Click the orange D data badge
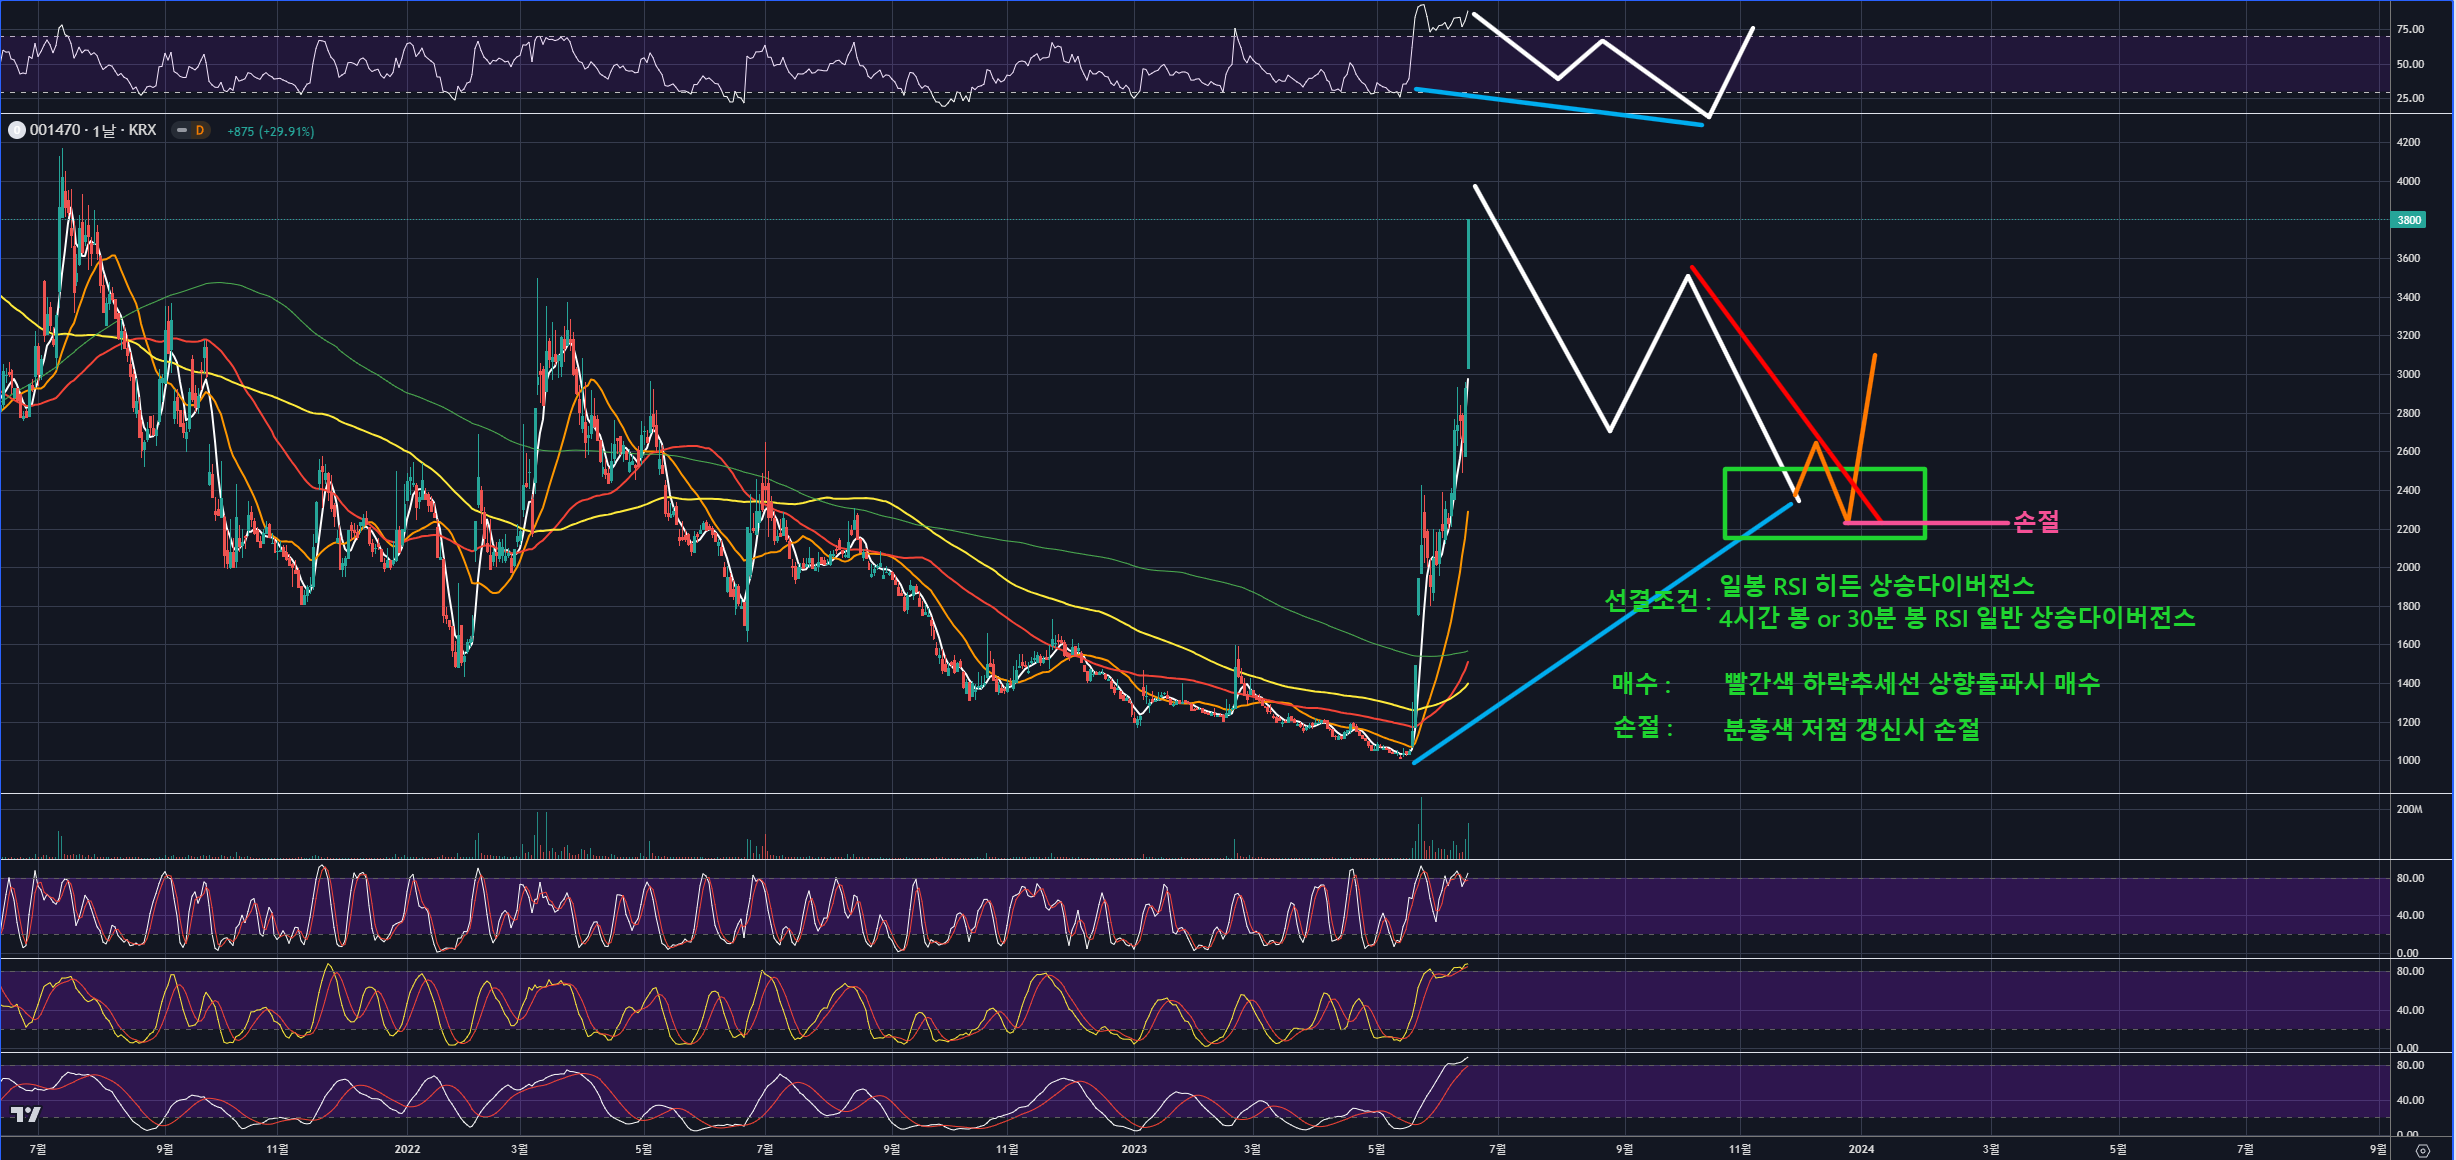 pos(200,131)
